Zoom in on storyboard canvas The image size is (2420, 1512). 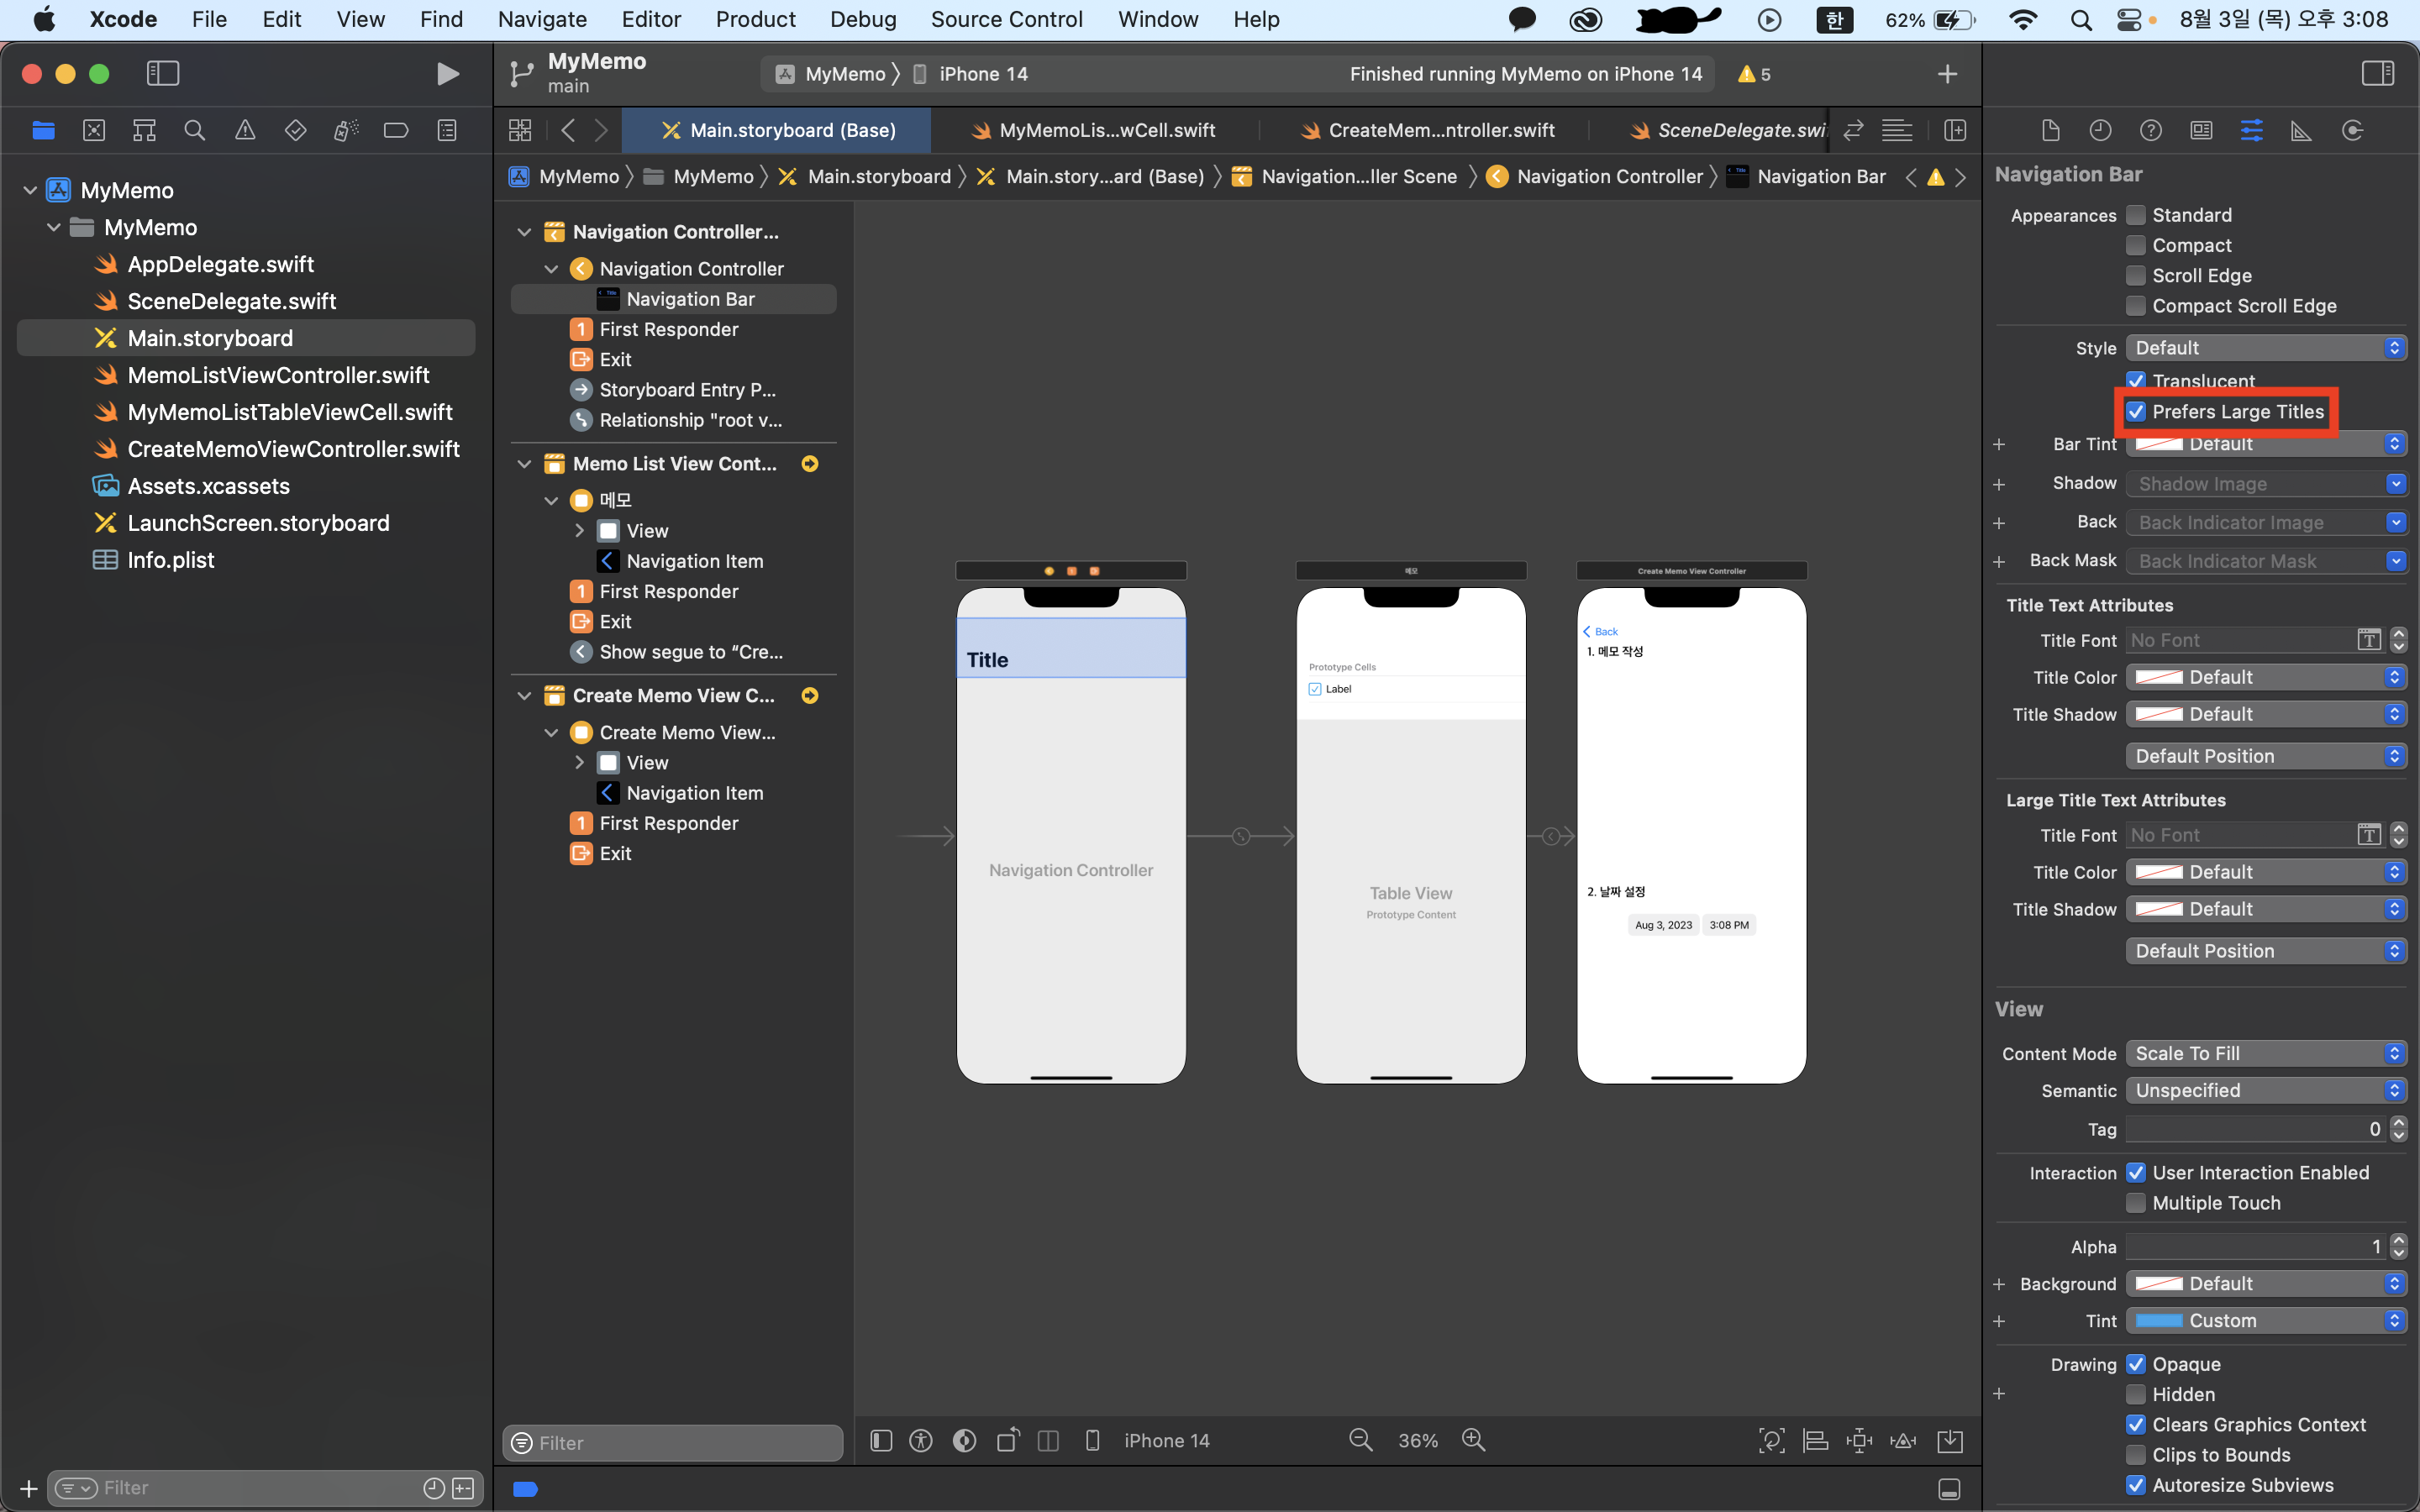click(x=1473, y=1440)
